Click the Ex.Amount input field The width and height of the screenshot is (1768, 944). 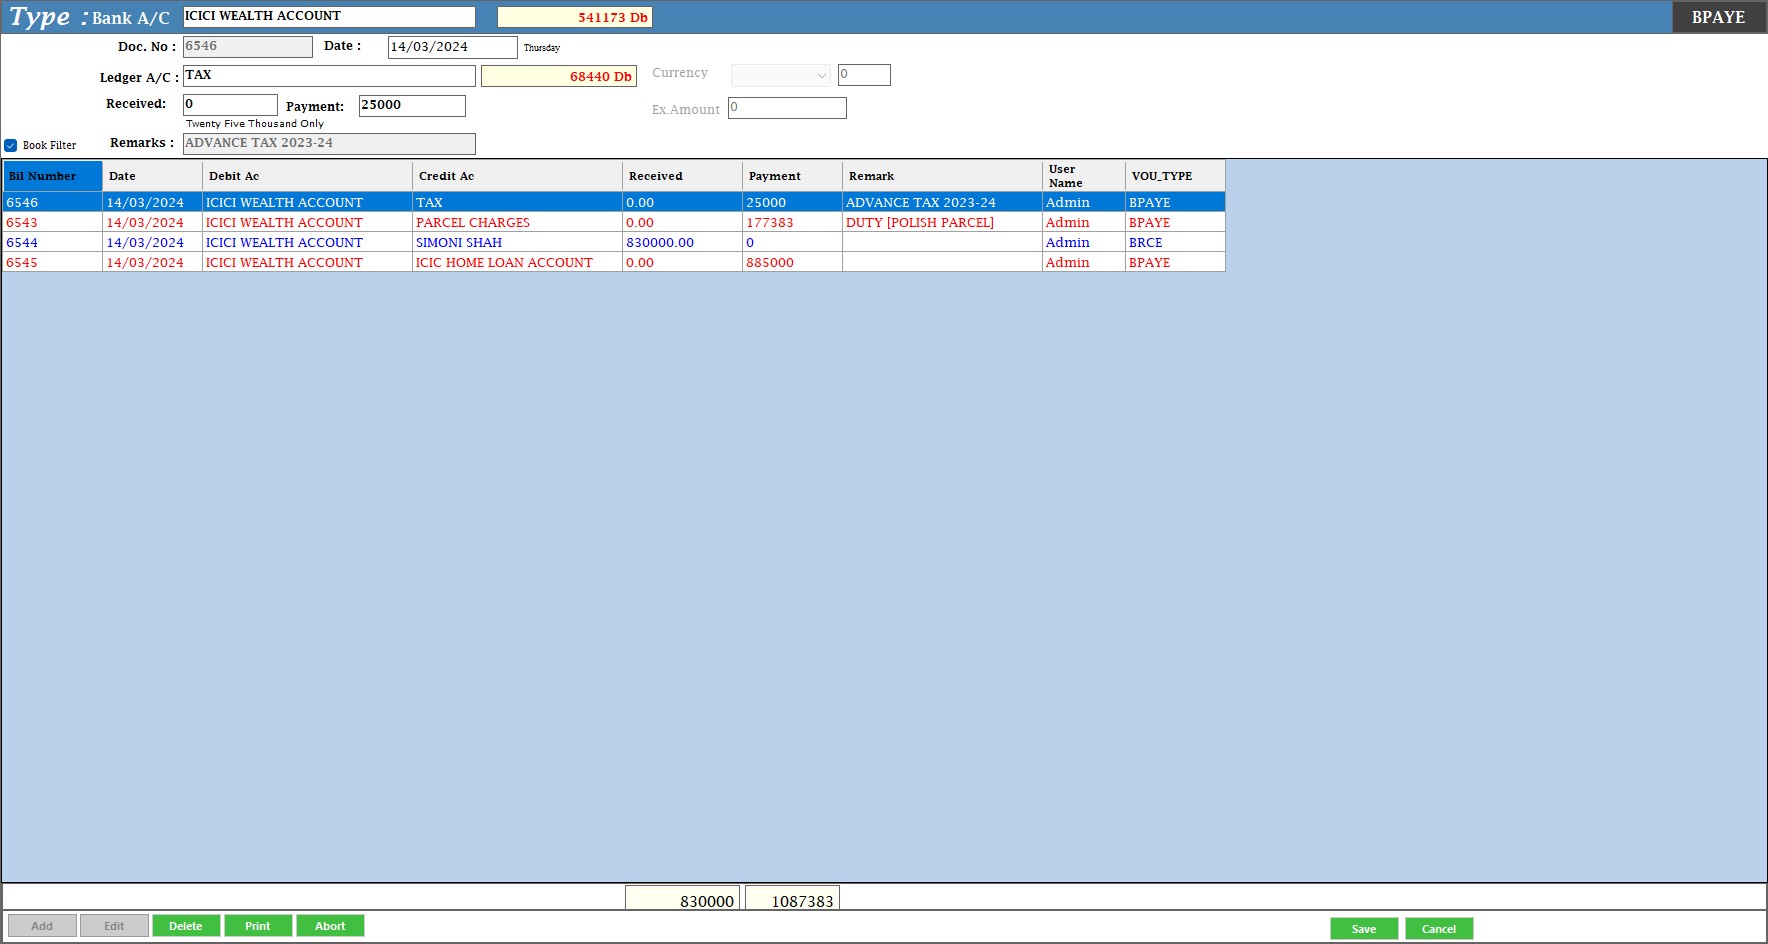pos(787,108)
